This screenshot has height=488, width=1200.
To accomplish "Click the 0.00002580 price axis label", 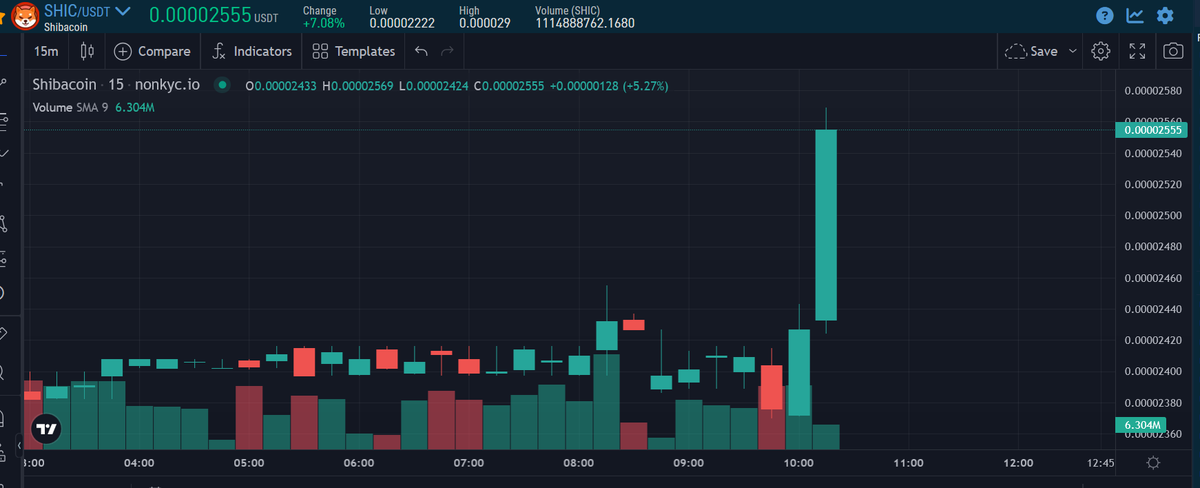I will pyautogui.click(x=1154, y=91).
